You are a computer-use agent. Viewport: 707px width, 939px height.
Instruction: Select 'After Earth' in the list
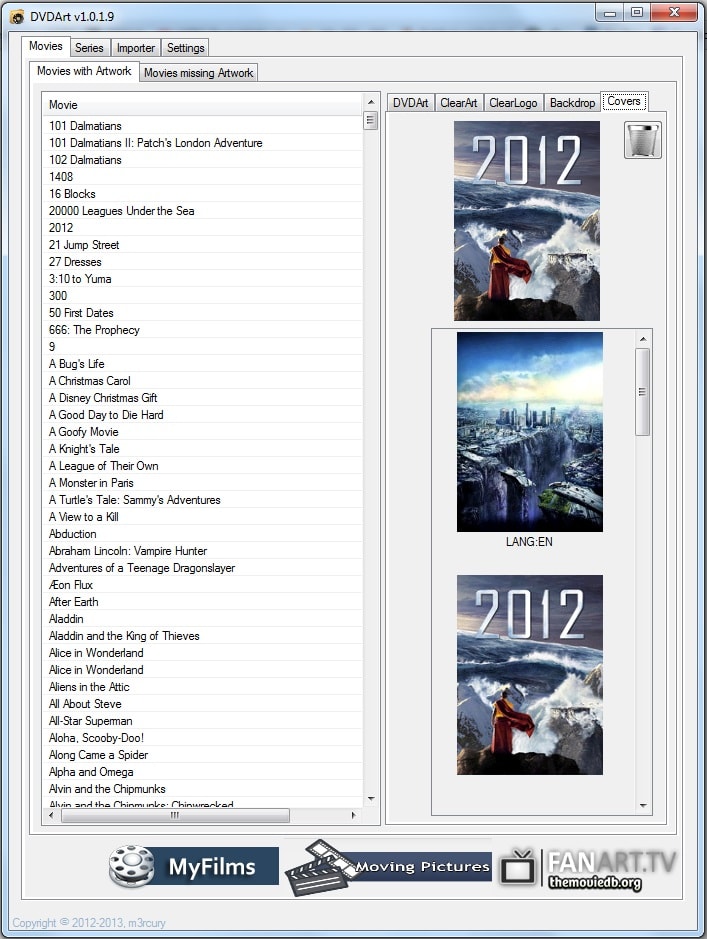point(202,602)
